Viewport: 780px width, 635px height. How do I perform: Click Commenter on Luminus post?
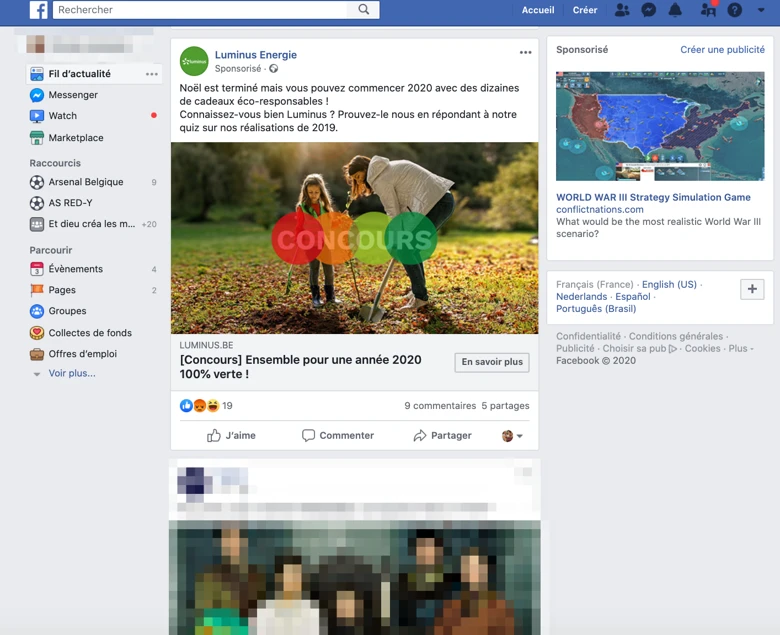click(338, 436)
